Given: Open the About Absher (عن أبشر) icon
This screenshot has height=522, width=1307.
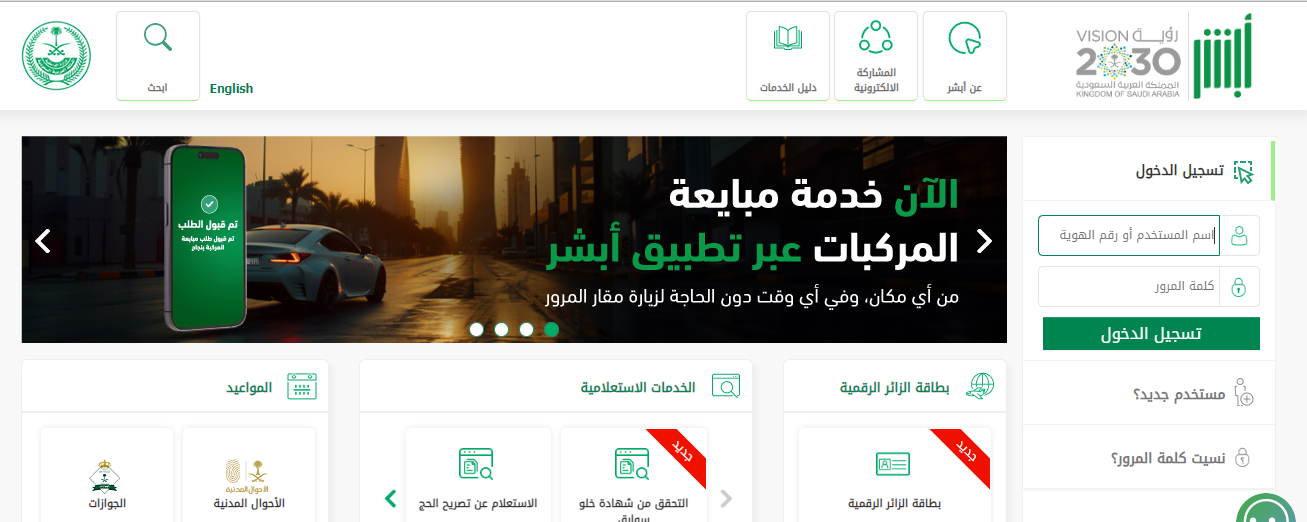Looking at the screenshot, I should click(x=964, y=39).
